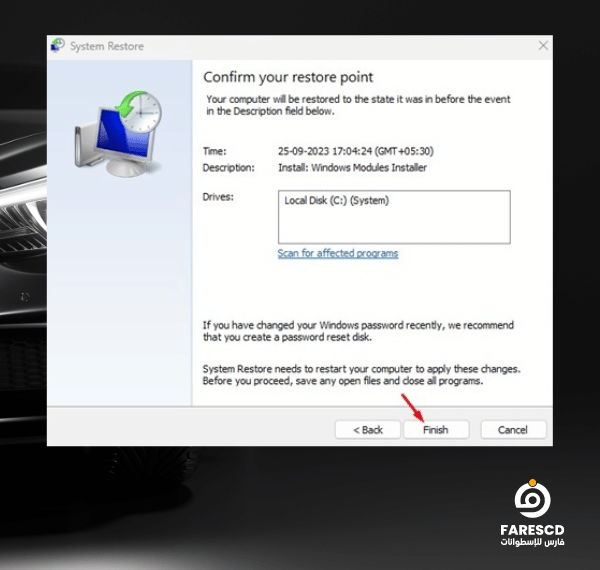This screenshot has height=570, width=600.
Task: Open Scan for affected programs link
Action: (338, 253)
